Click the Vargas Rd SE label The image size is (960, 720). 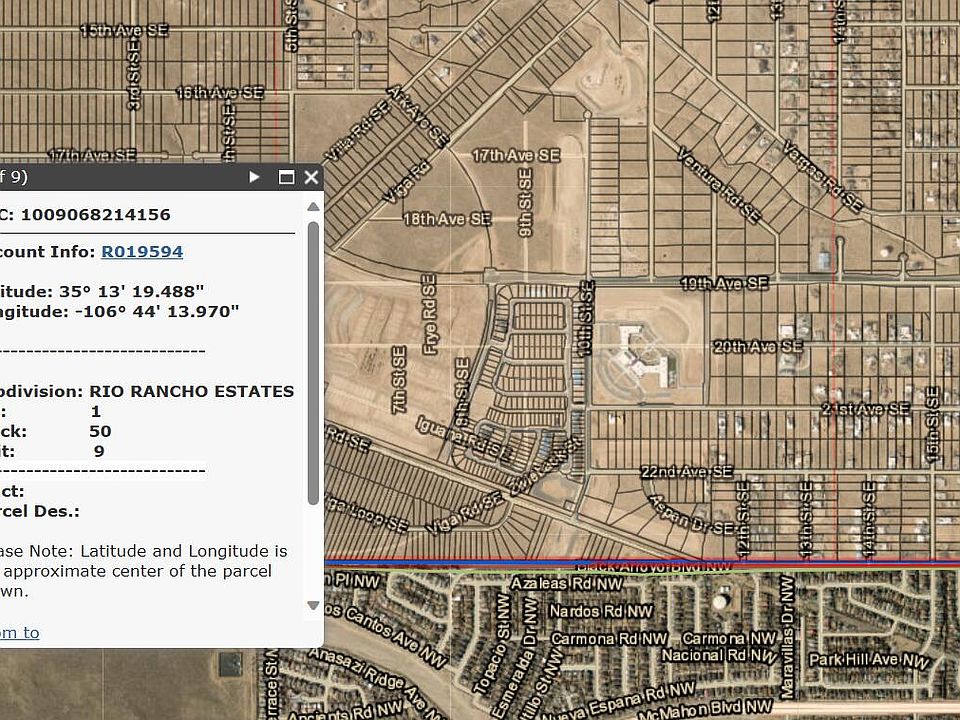point(823,176)
